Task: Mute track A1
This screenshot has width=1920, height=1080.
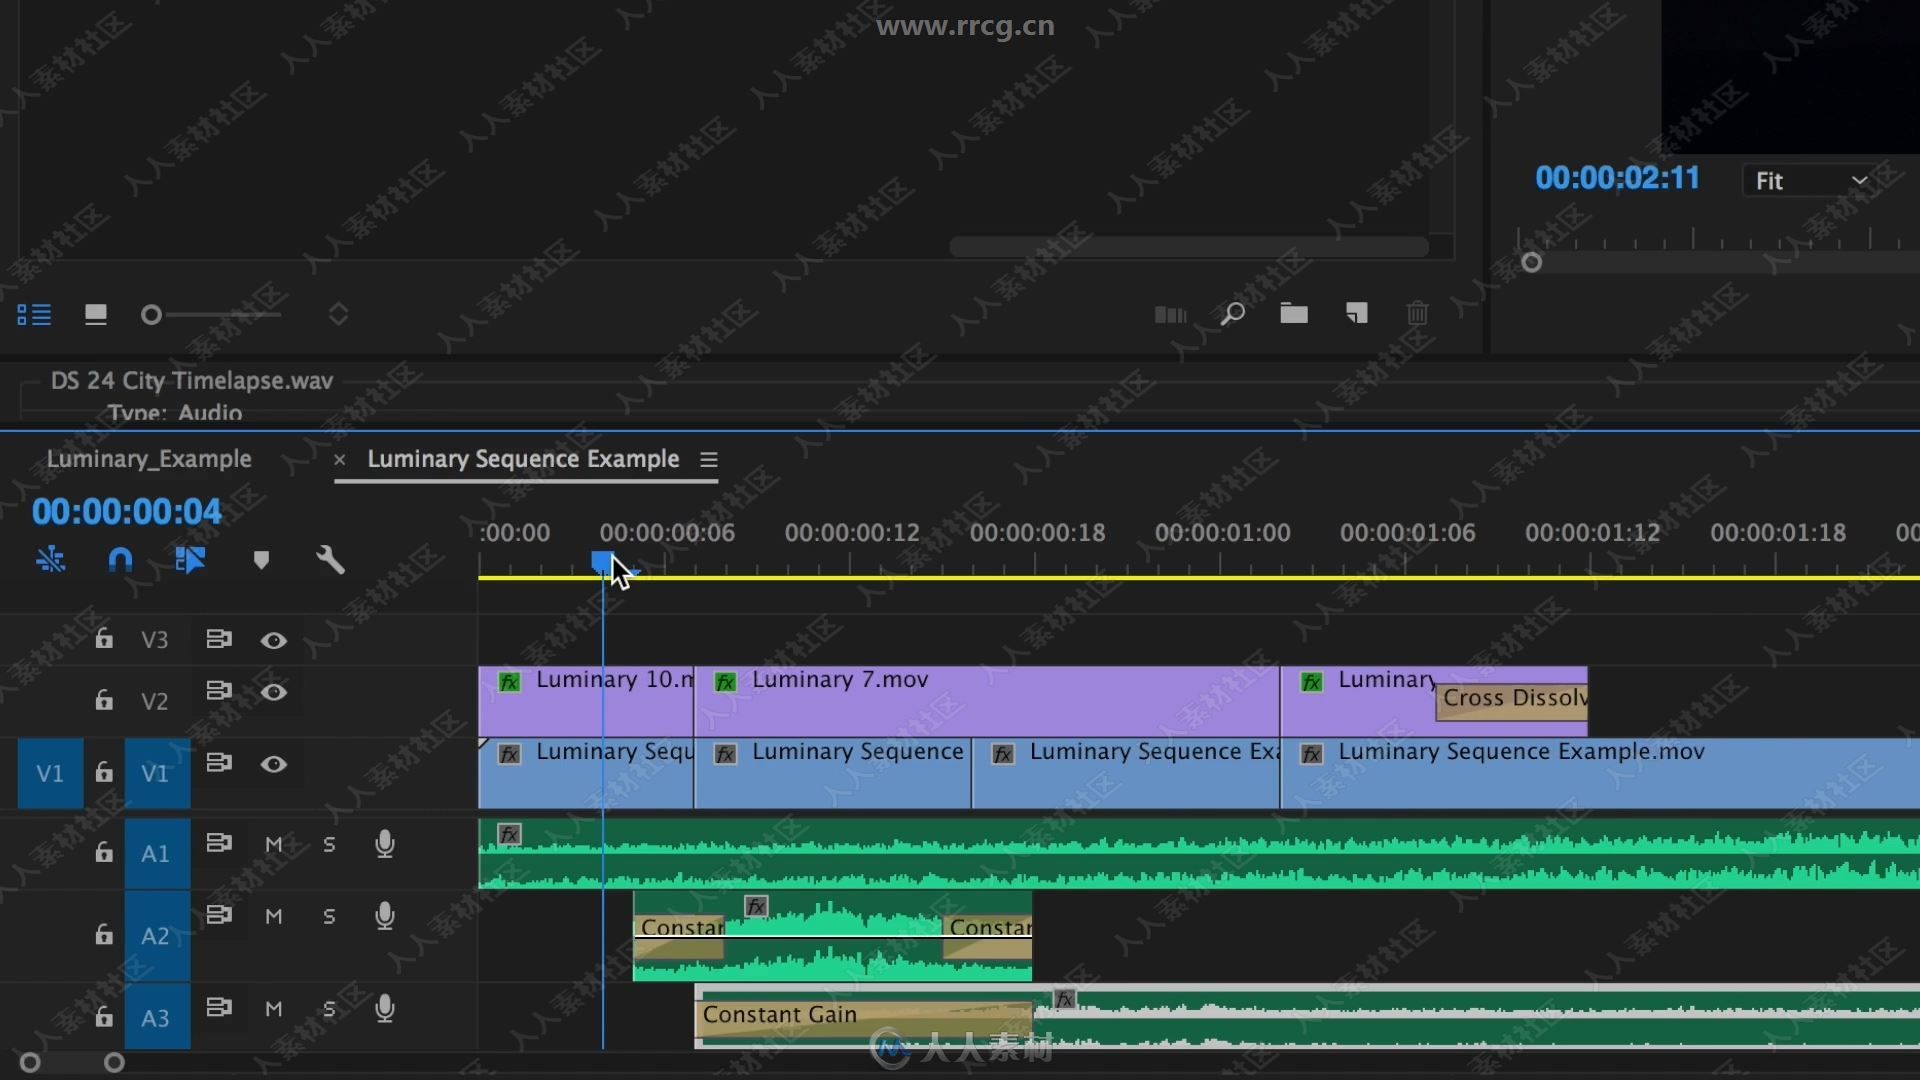Action: (274, 845)
